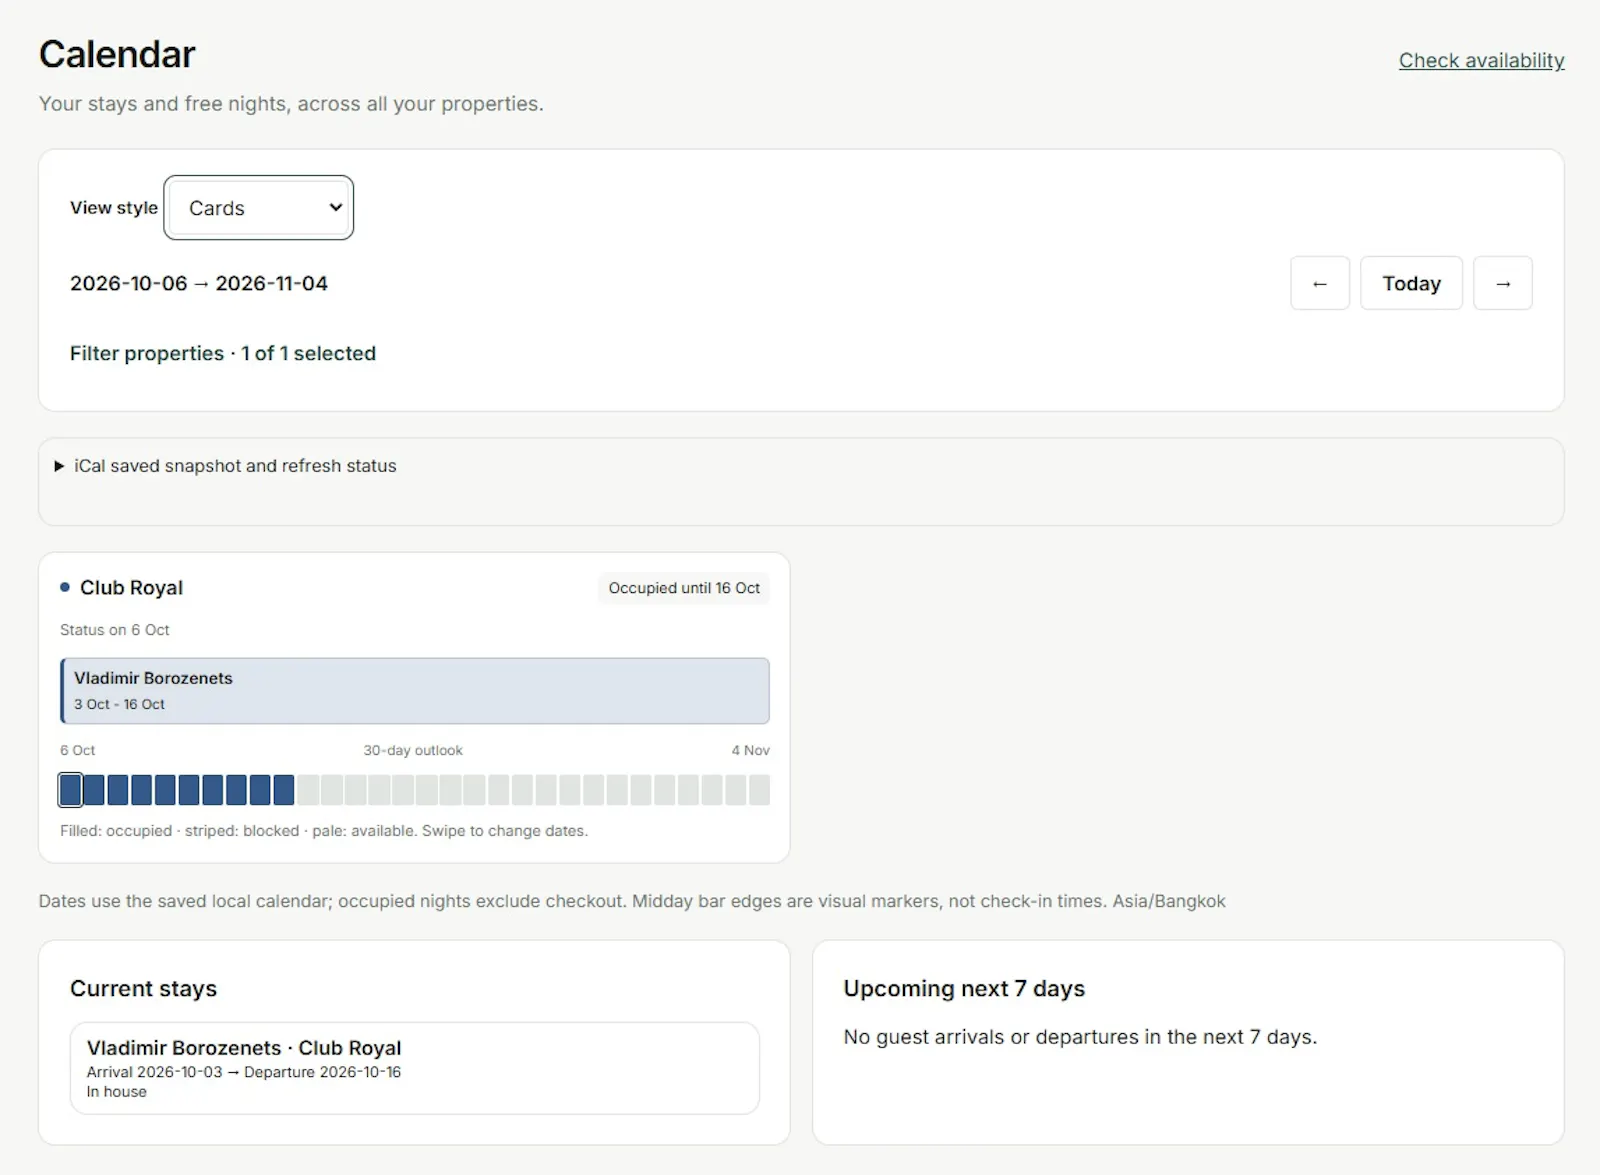Viewport: 1600px width, 1175px height.
Task: Click the date range 2026-10-06 → 2026-11-04
Action: click(199, 283)
